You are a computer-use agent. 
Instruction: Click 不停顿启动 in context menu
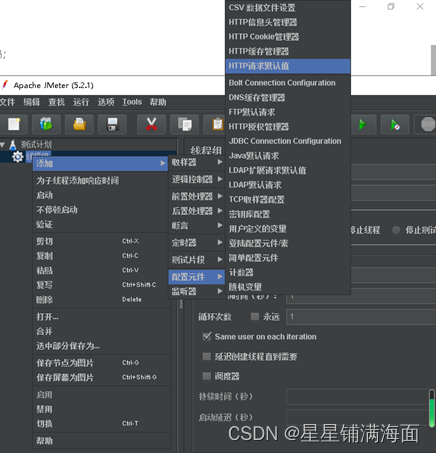click(101, 210)
